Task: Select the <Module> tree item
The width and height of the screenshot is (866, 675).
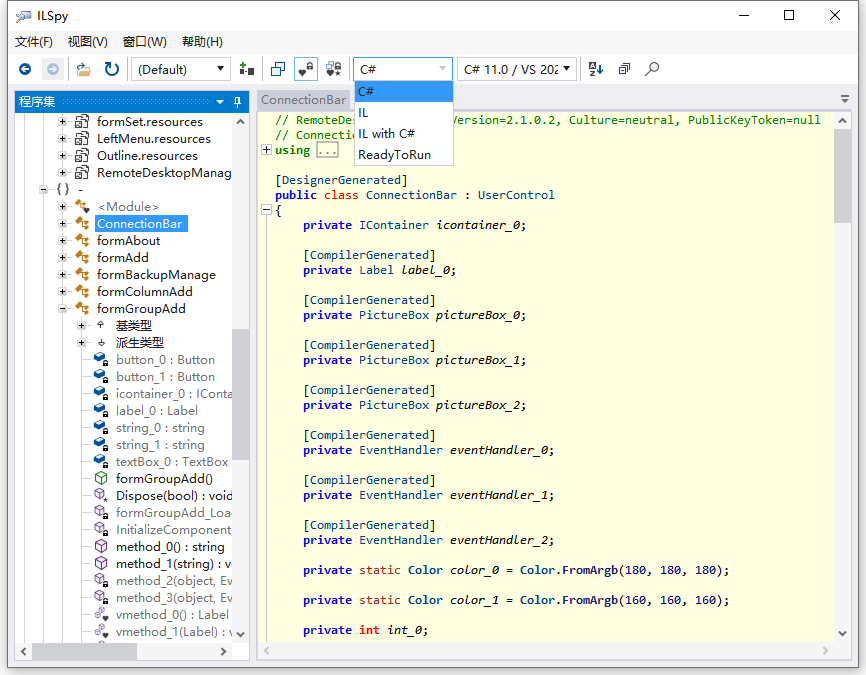Action: pyautogui.click(x=128, y=207)
